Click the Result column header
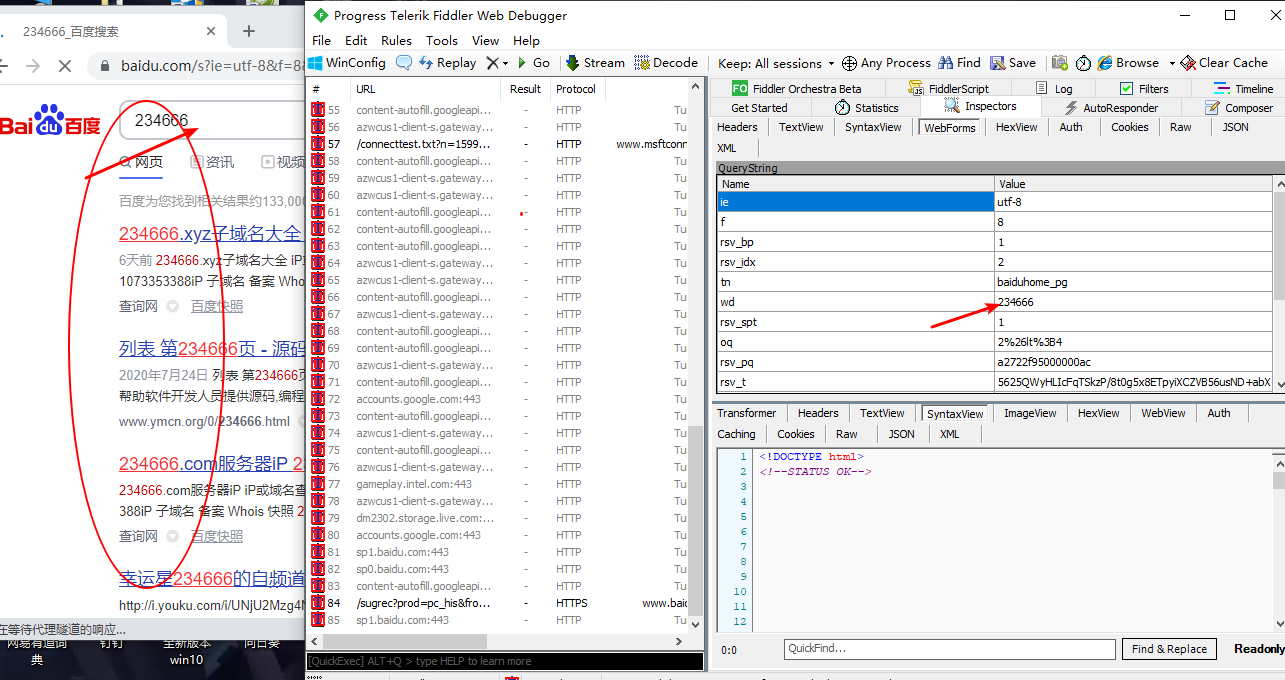1285x680 pixels. [x=526, y=89]
